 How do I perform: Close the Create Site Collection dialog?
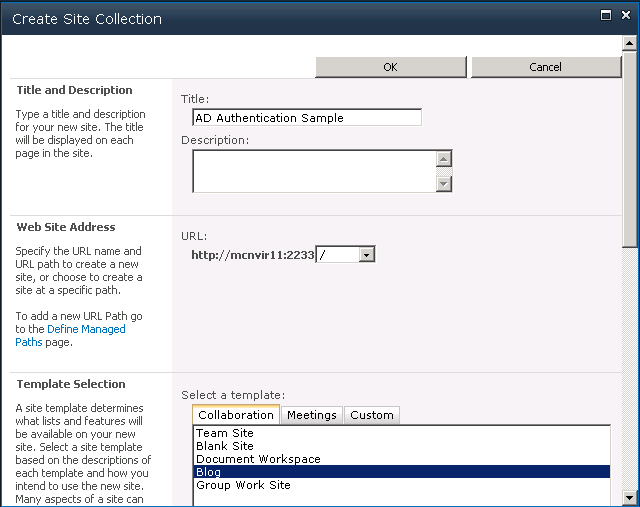tap(624, 15)
